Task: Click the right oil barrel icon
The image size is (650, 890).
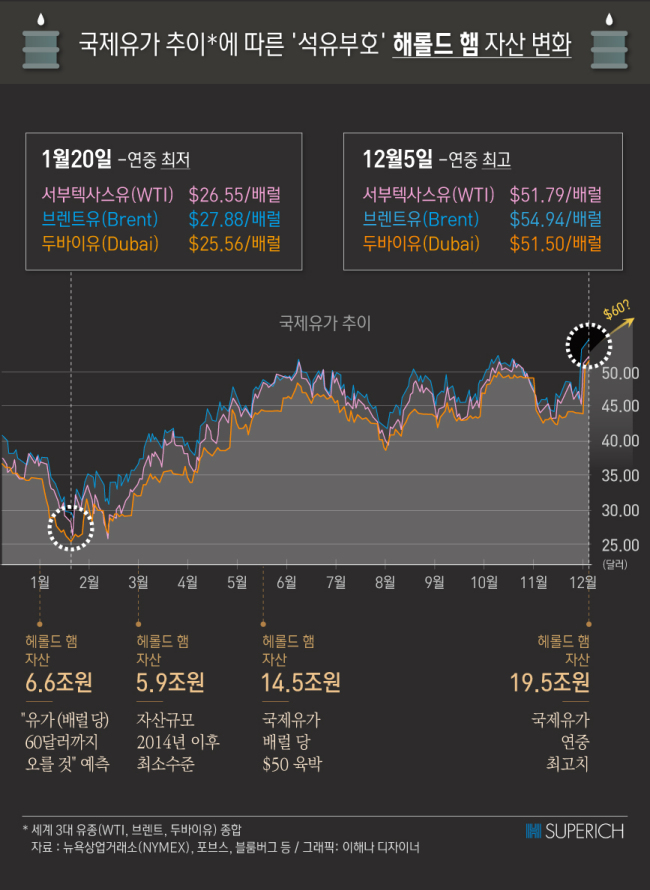Action: (609, 43)
